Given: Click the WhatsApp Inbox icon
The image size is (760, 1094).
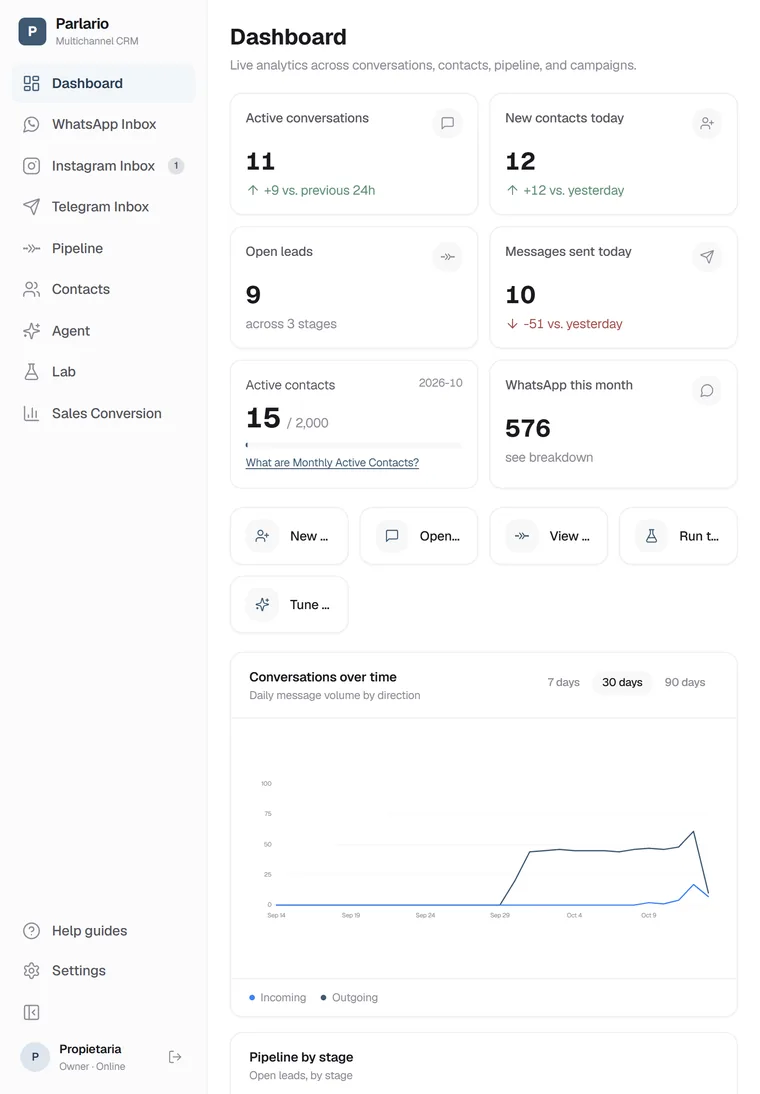Looking at the screenshot, I should [x=31, y=124].
